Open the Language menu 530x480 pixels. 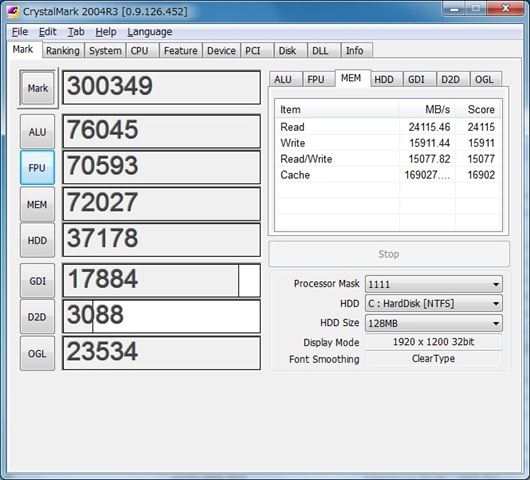click(x=150, y=32)
